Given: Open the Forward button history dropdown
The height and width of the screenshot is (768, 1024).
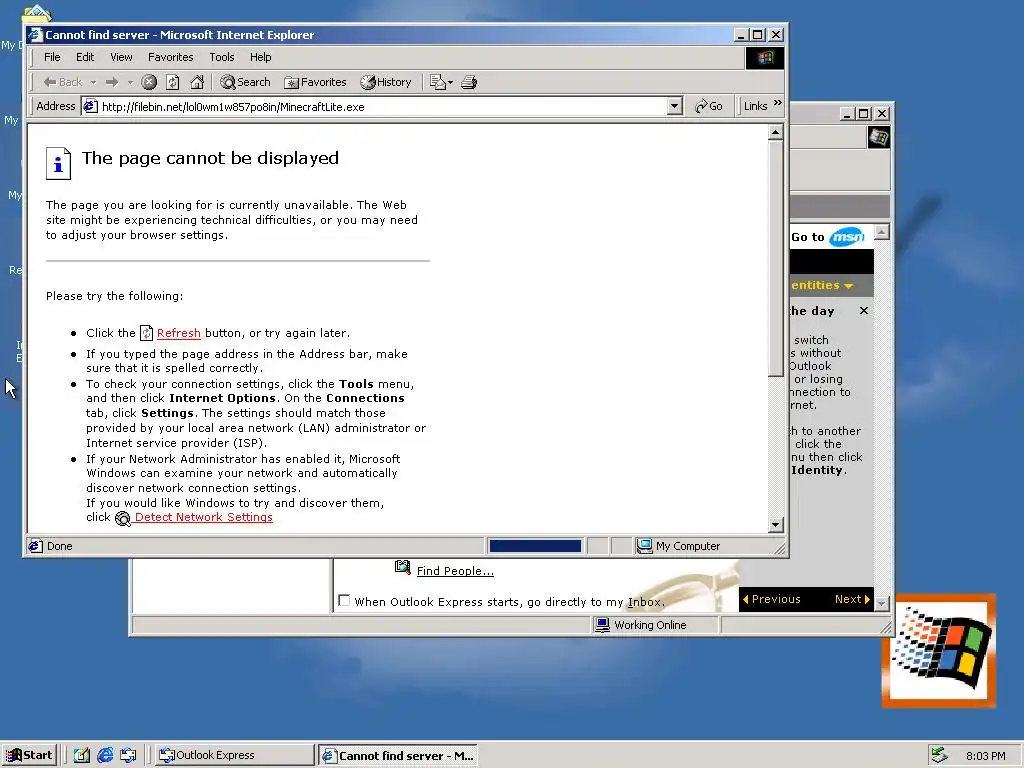Looking at the screenshot, I should click(x=130, y=82).
